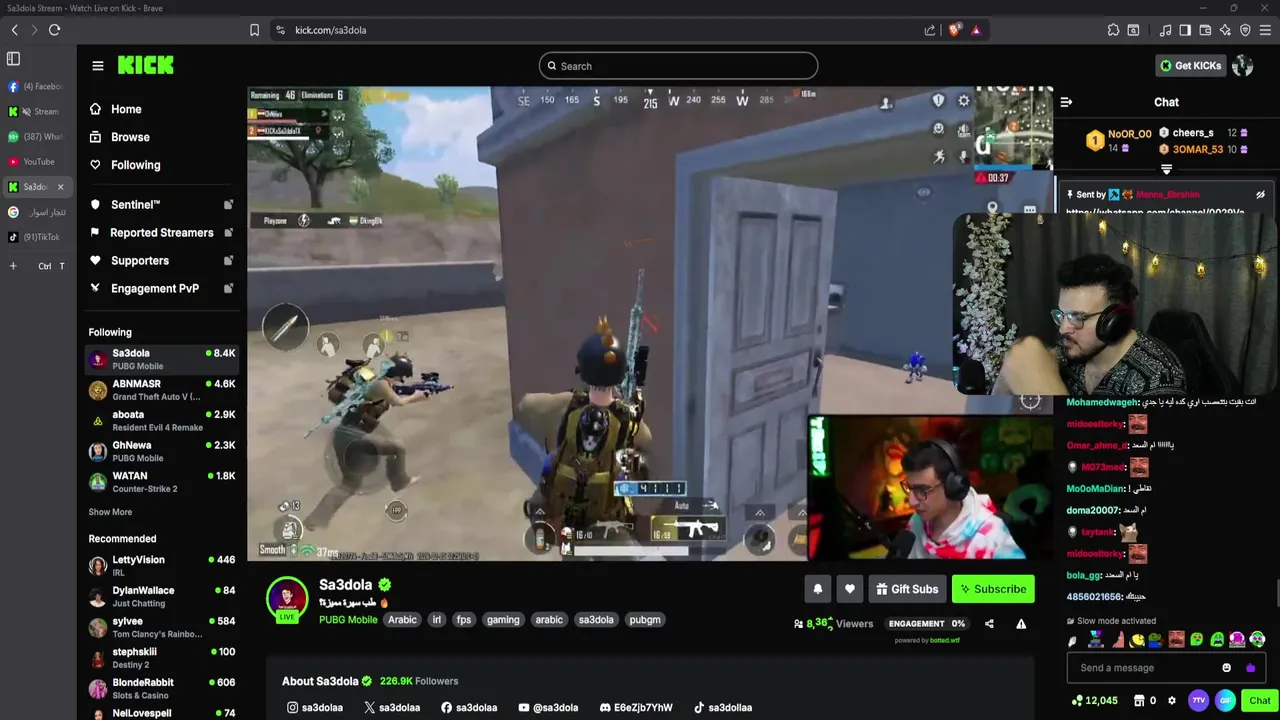Open GhNewa channel in Following list
The image size is (1280, 720).
click(x=161, y=451)
